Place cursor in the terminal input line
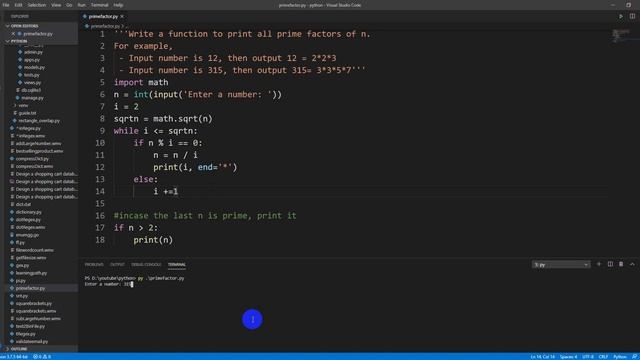The image size is (640, 360). pos(109,284)
